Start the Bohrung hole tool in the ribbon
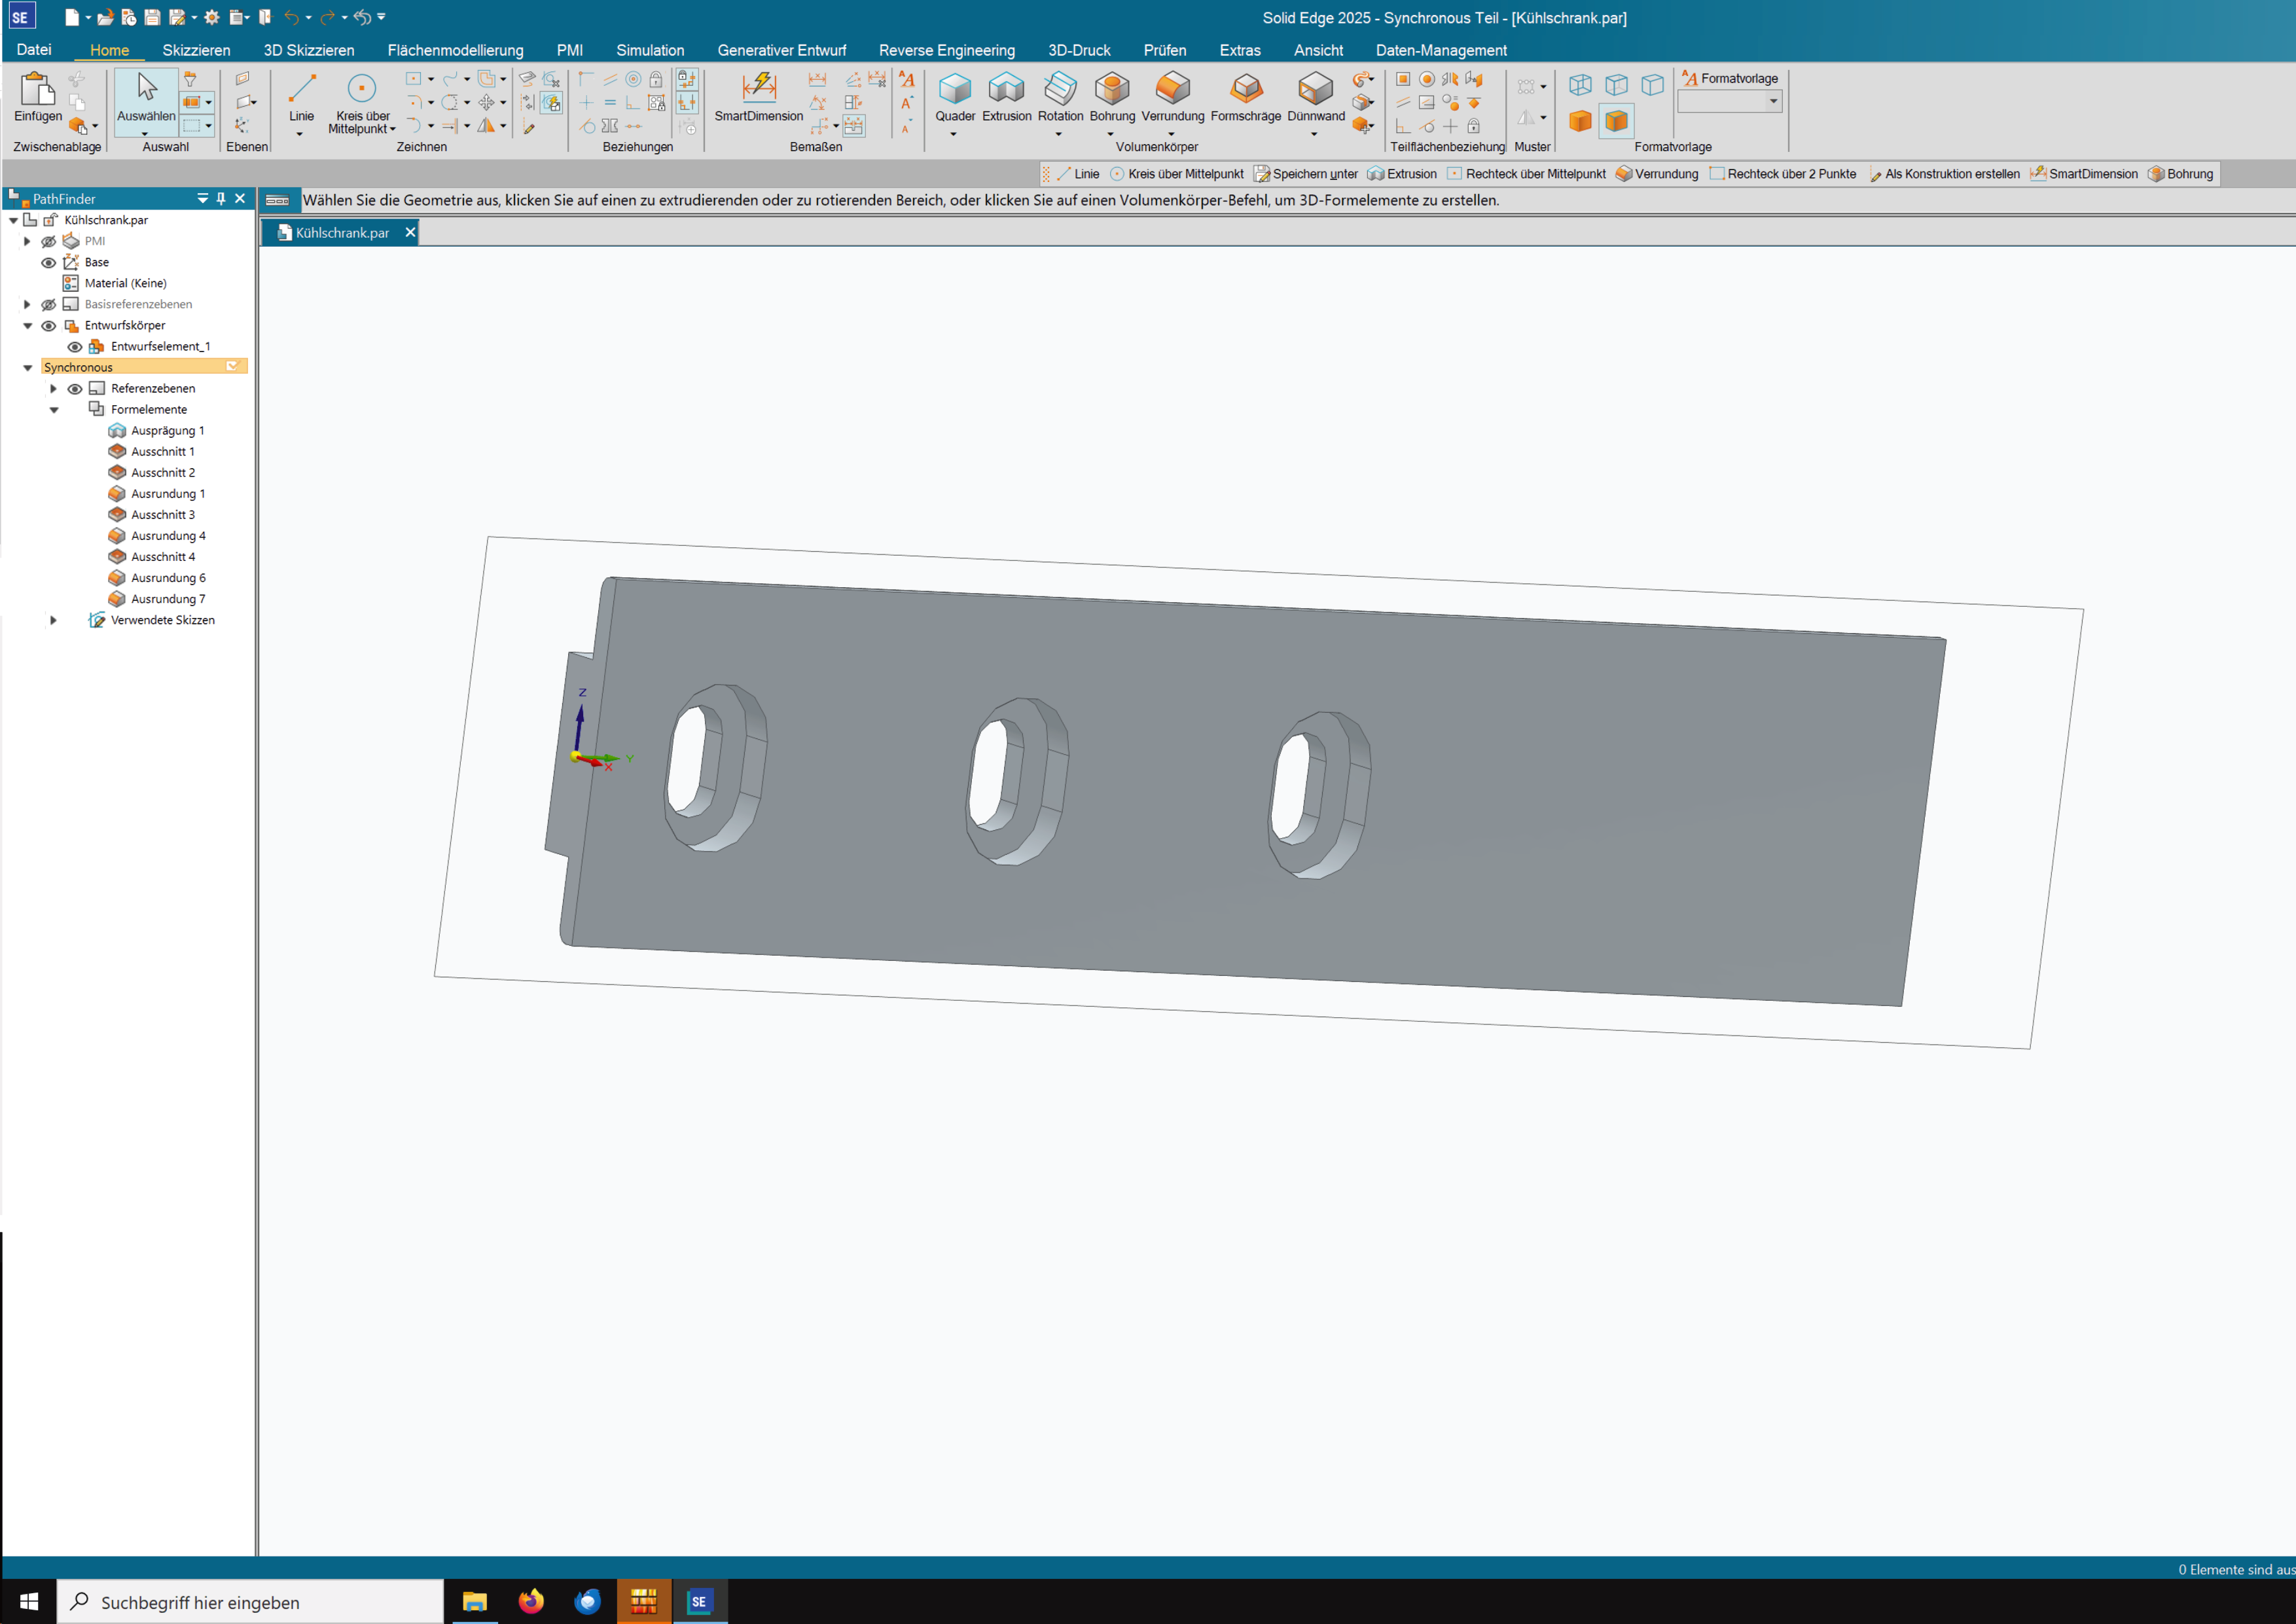The height and width of the screenshot is (1624, 2296). [x=1112, y=97]
